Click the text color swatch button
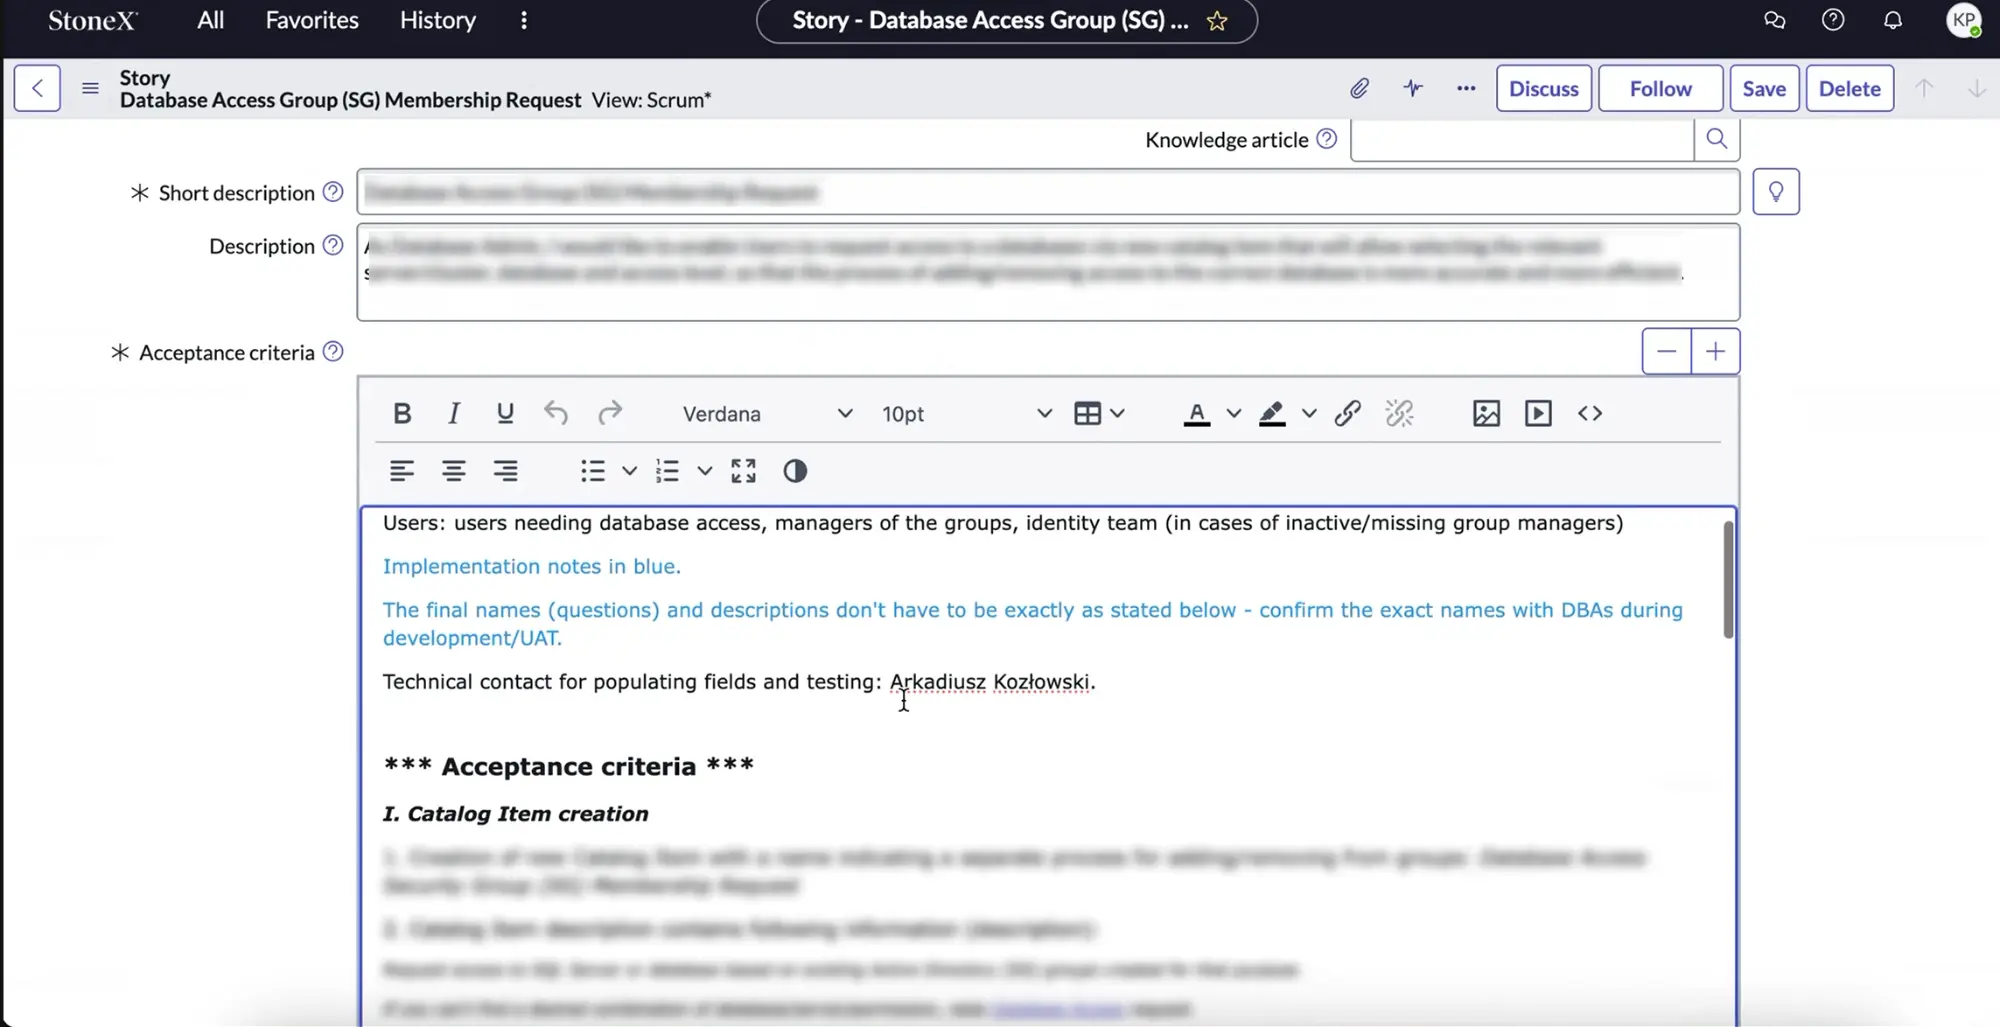 [1196, 413]
